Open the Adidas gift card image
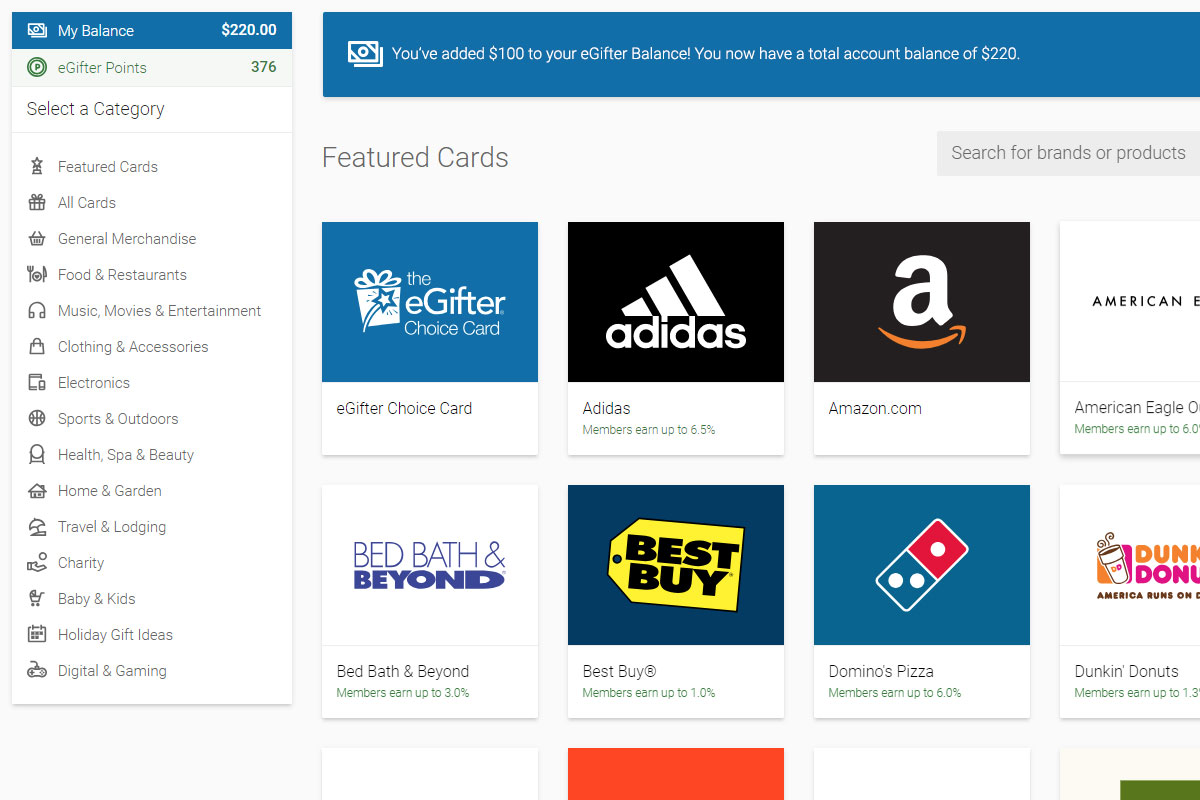1200x800 pixels. (676, 302)
